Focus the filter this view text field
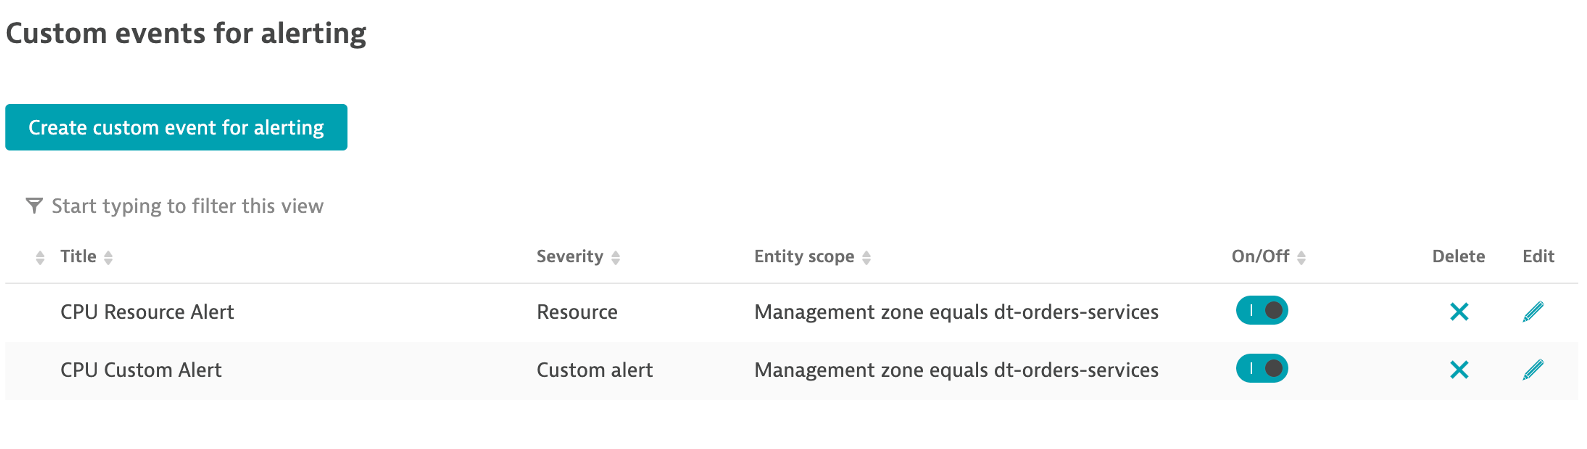This screenshot has height=449, width=1587. [x=188, y=206]
